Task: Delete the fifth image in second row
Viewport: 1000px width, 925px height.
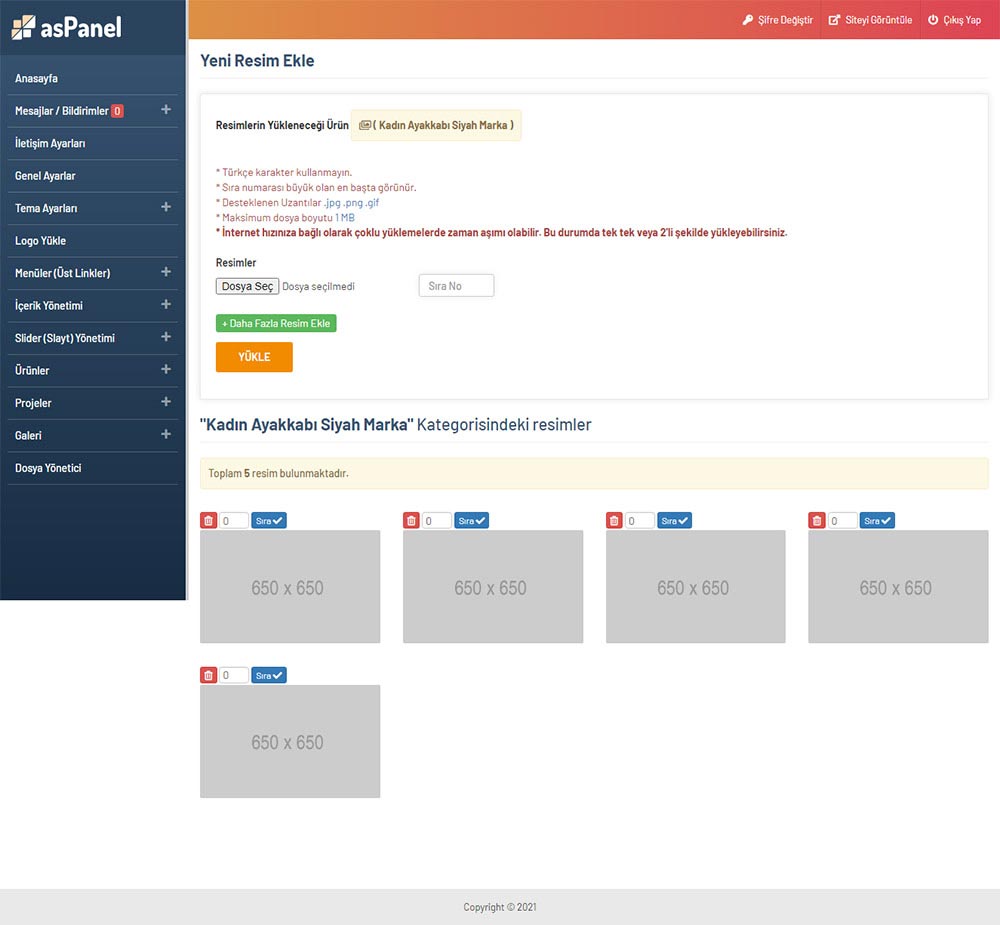Action: [x=208, y=676]
